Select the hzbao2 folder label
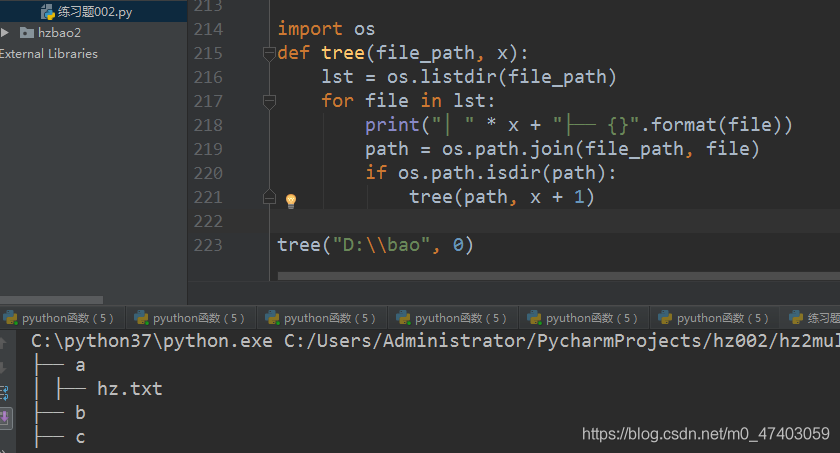Viewport: 840px width, 453px height. coord(59,33)
